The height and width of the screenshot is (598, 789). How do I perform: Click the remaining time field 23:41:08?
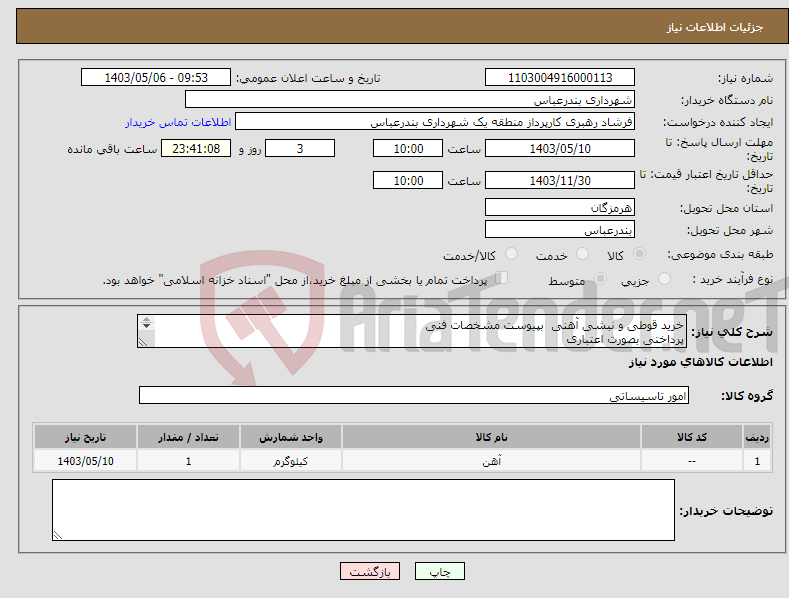196,148
